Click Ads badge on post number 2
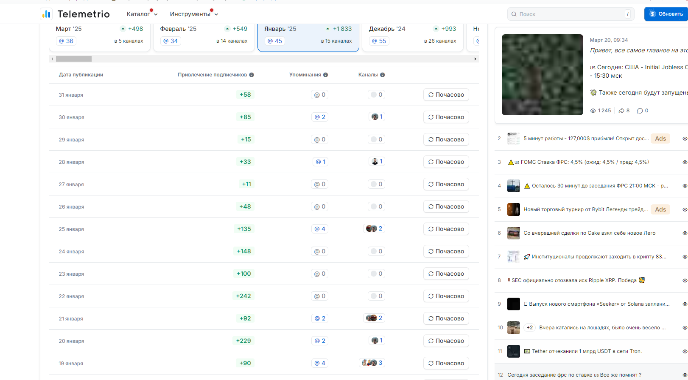Viewport: 688px width, 380px height. (660, 138)
